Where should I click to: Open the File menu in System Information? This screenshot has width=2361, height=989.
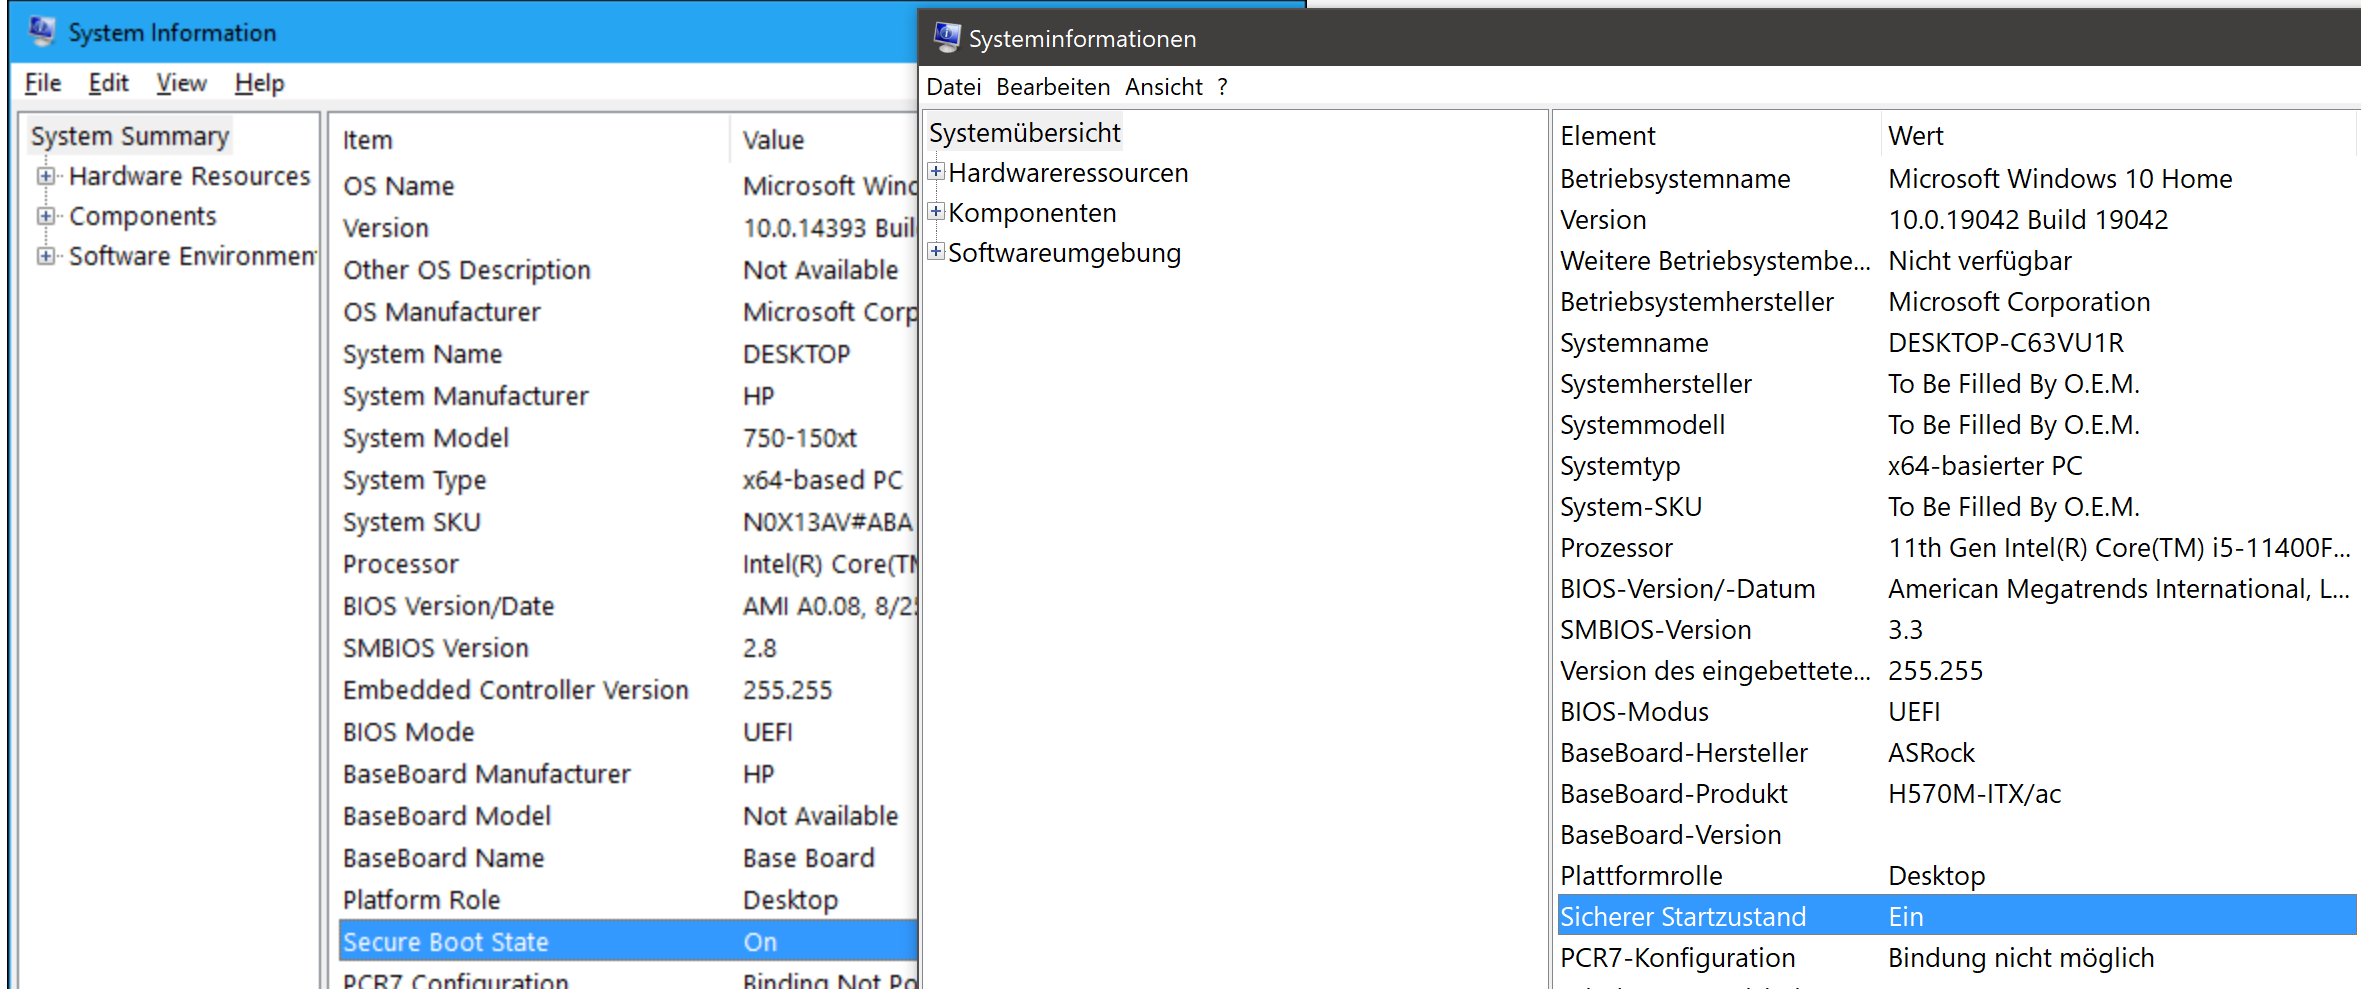point(43,83)
